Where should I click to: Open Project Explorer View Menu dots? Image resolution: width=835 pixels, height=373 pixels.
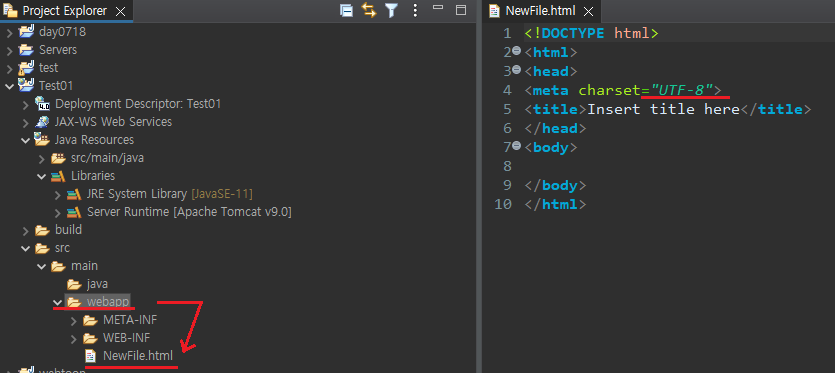[416, 10]
